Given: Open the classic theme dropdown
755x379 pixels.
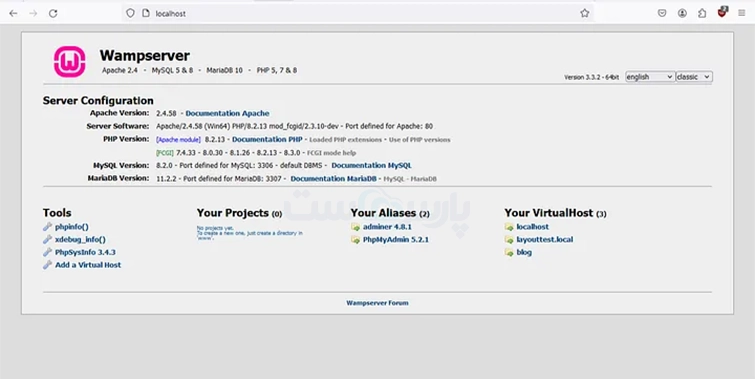Looking at the screenshot, I should [x=694, y=77].
